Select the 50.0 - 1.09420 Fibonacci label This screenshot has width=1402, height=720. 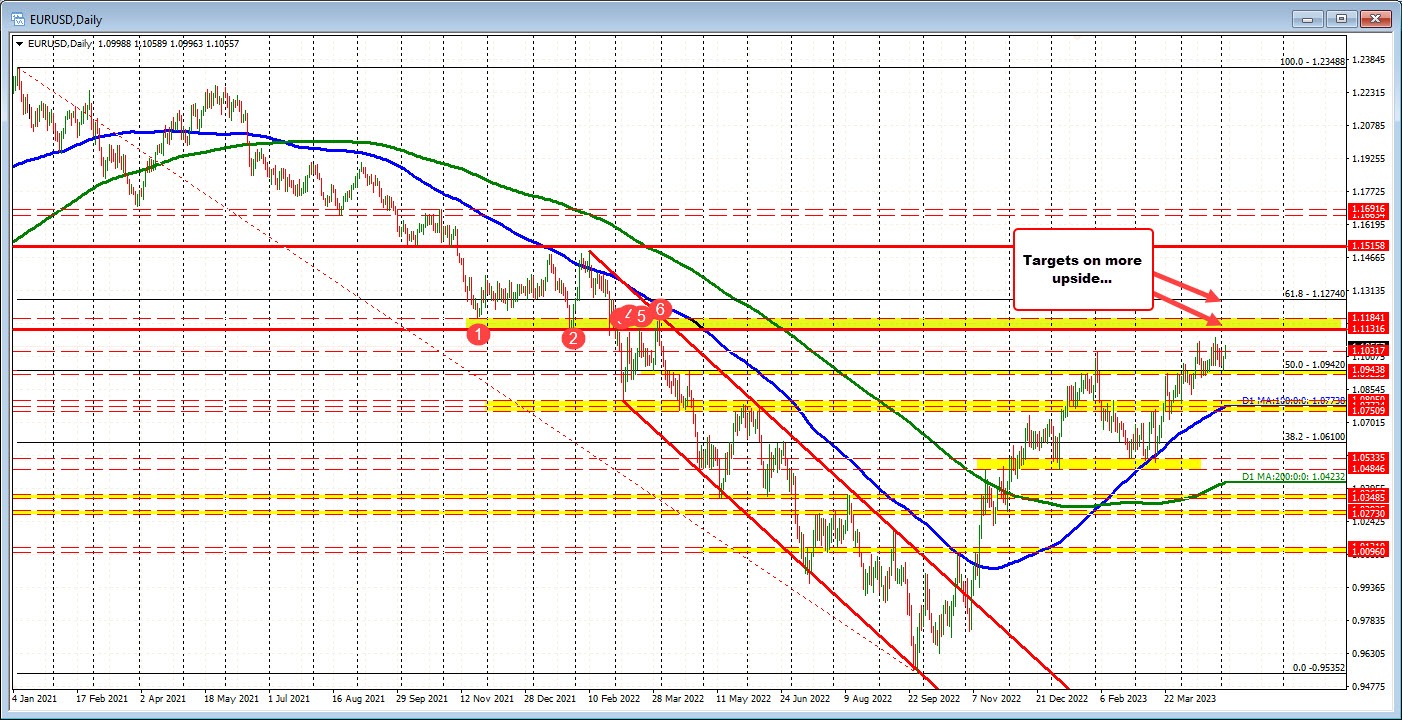(1314, 365)
